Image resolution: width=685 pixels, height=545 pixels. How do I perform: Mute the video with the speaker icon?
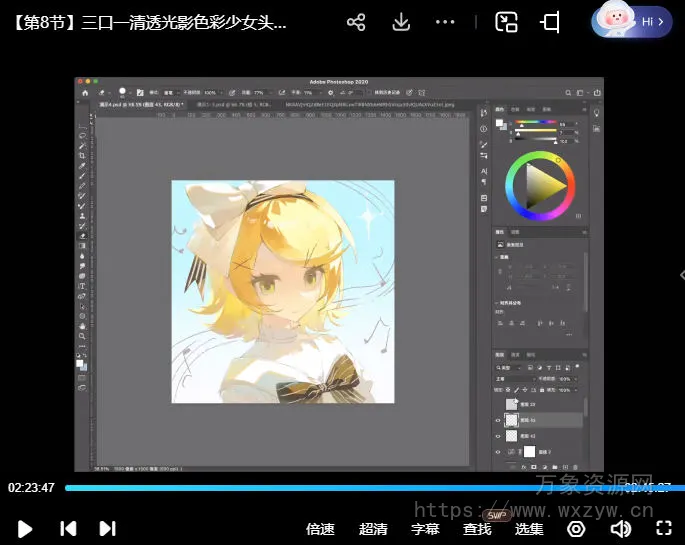click(621, 528)
